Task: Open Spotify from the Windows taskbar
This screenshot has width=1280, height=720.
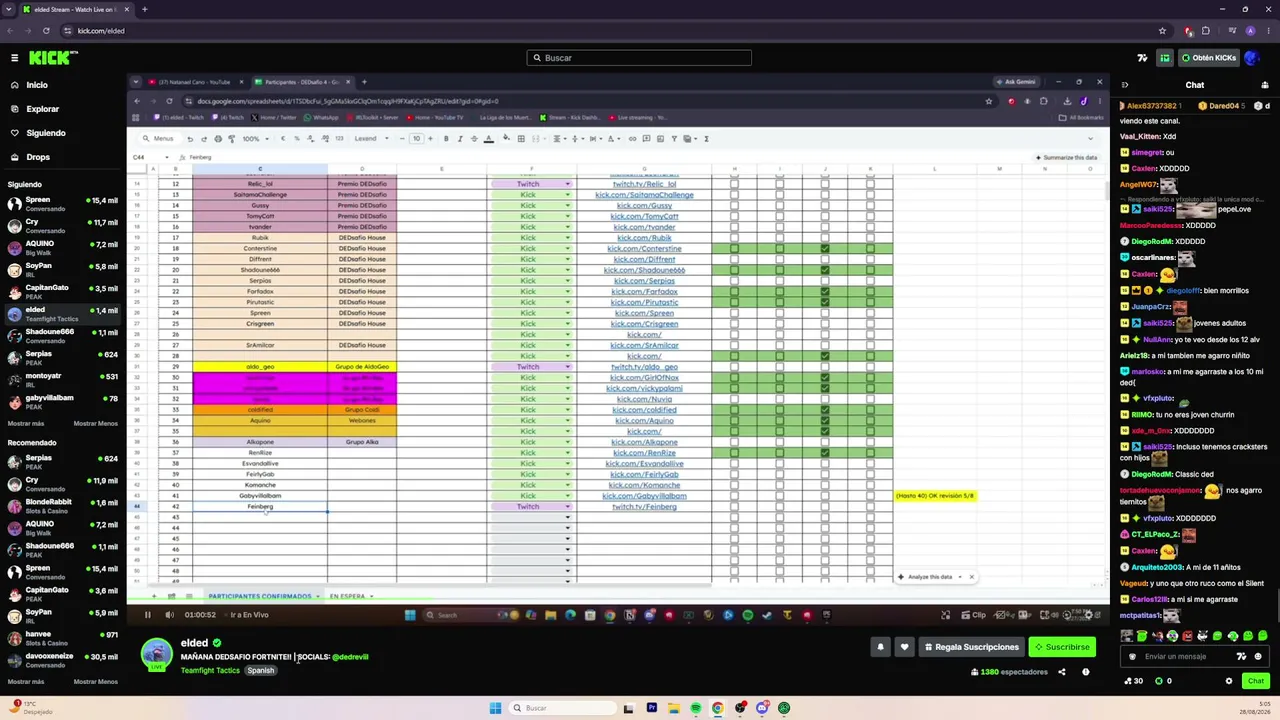Action: click(695, 708)
